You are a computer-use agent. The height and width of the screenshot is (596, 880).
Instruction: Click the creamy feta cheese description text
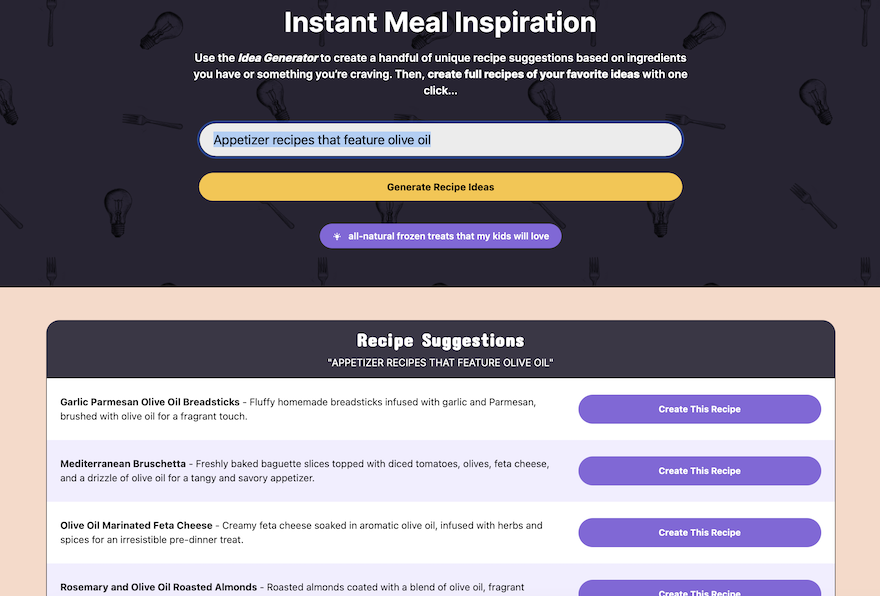click(380, 525)
